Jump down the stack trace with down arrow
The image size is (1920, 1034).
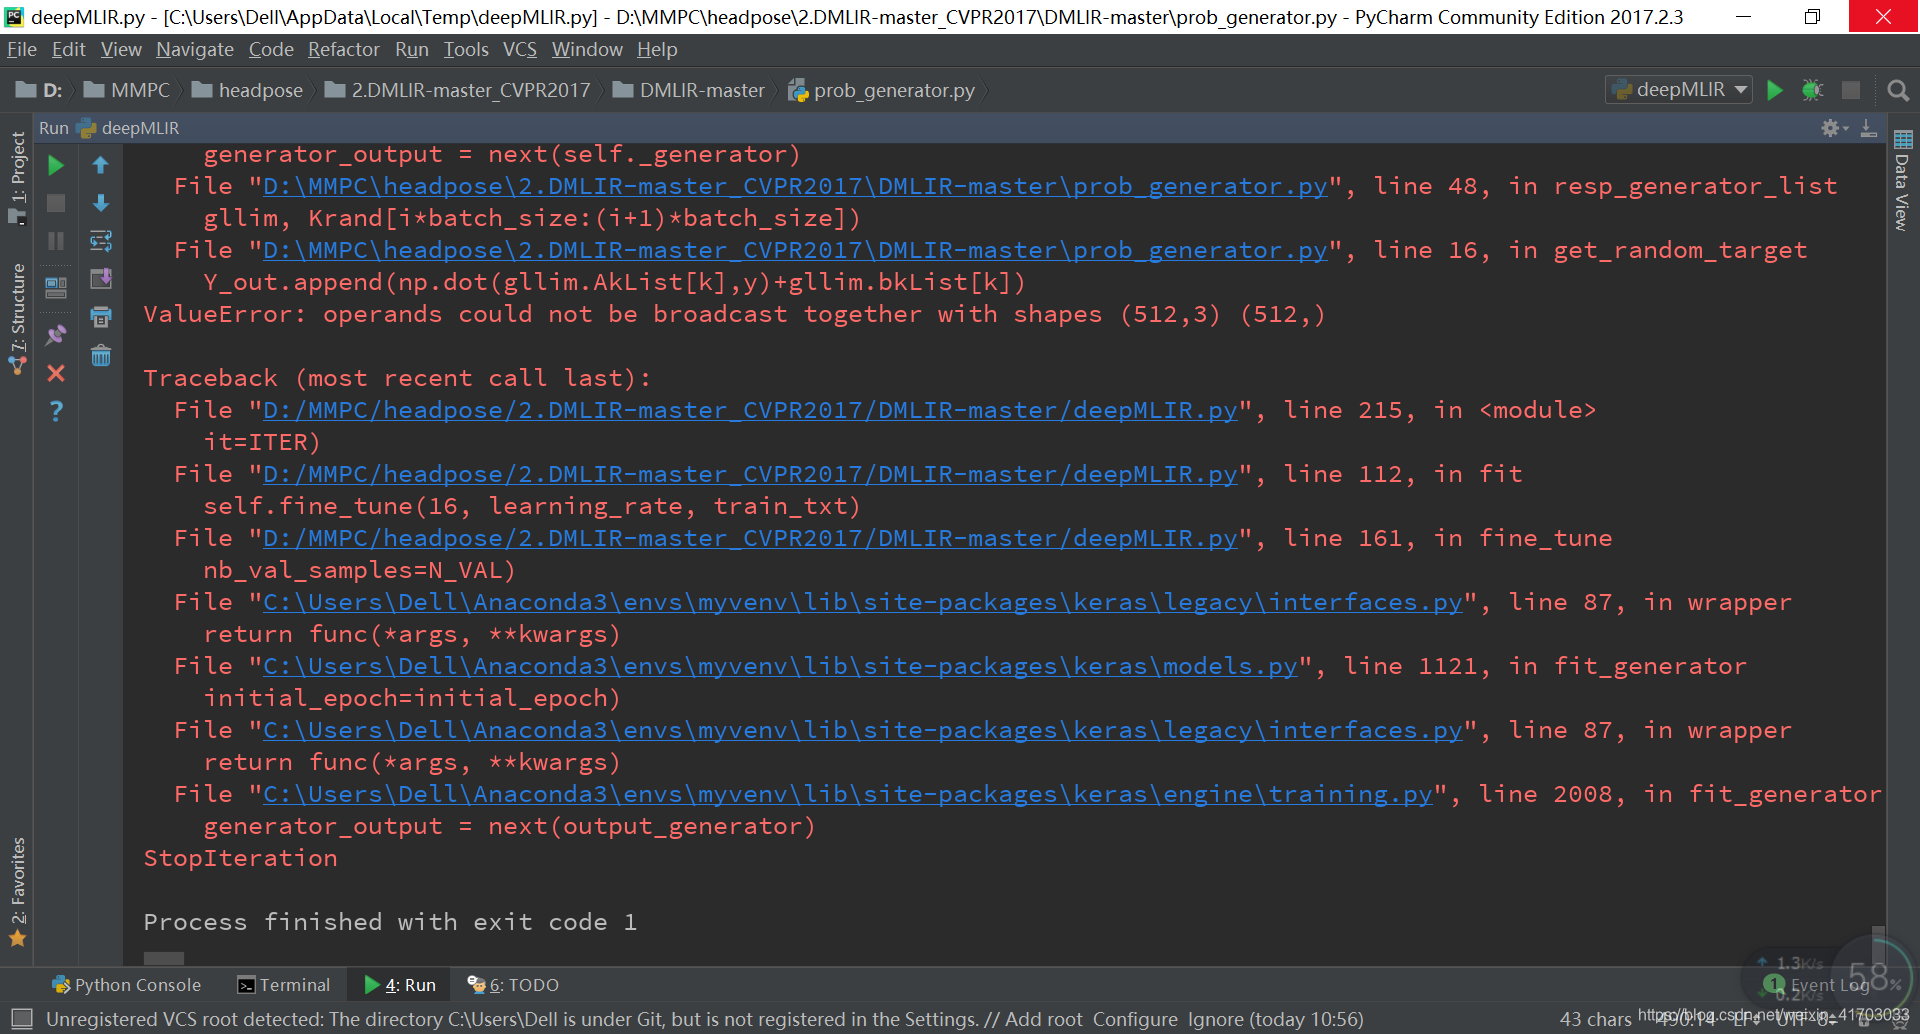(x=101, y=203)
